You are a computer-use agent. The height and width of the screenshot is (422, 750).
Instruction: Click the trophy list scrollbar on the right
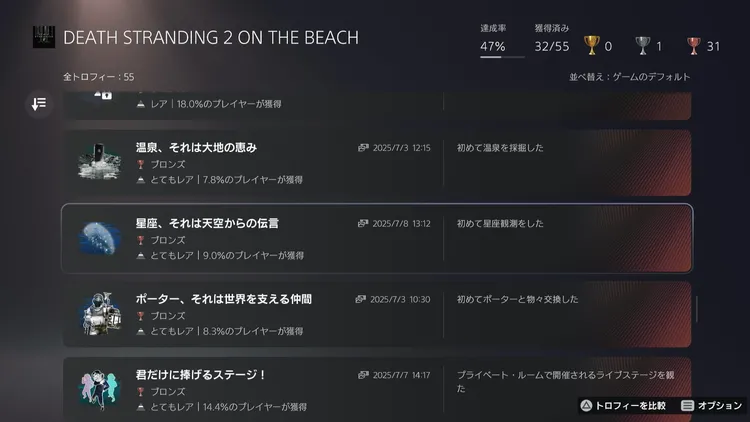pyautogui.click(x=696, y=307)
